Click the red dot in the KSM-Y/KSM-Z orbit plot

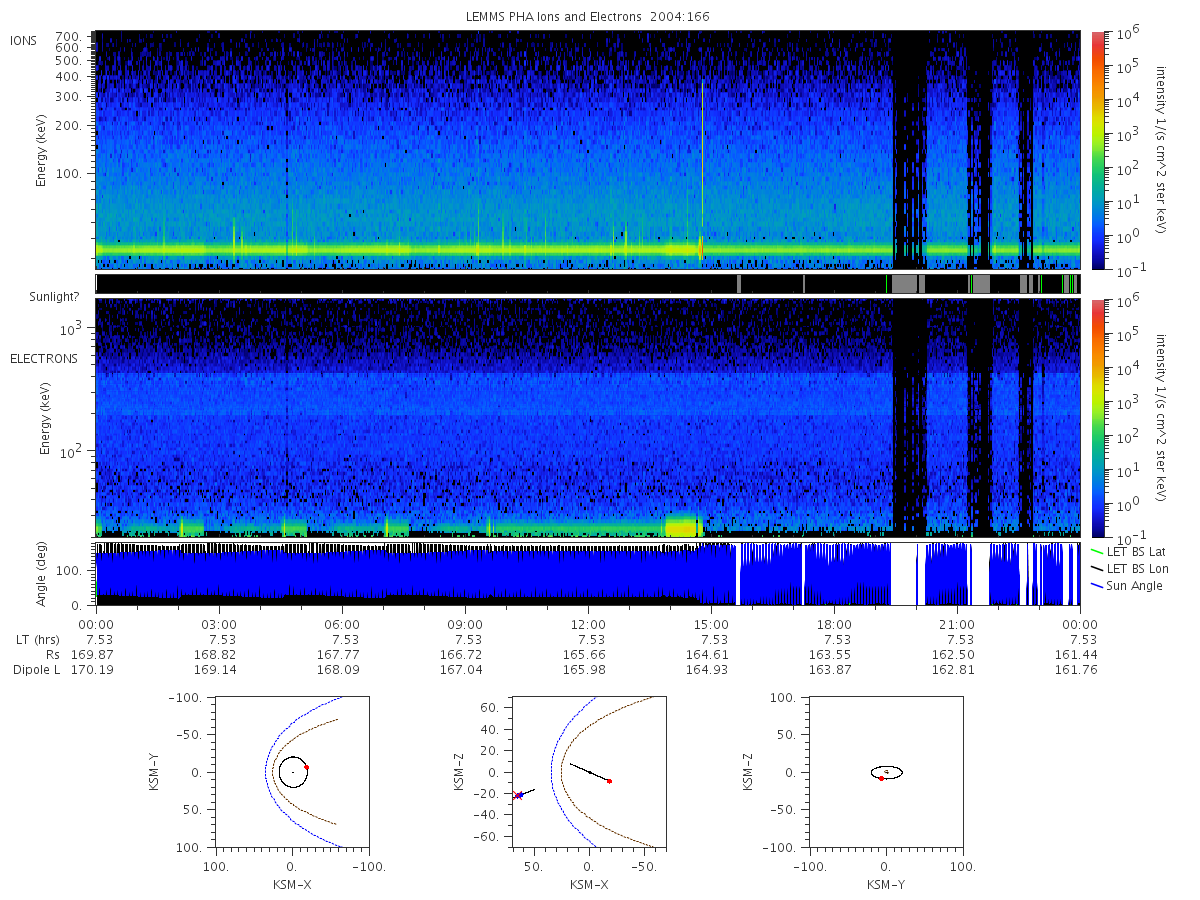click(x=881, y=778)
